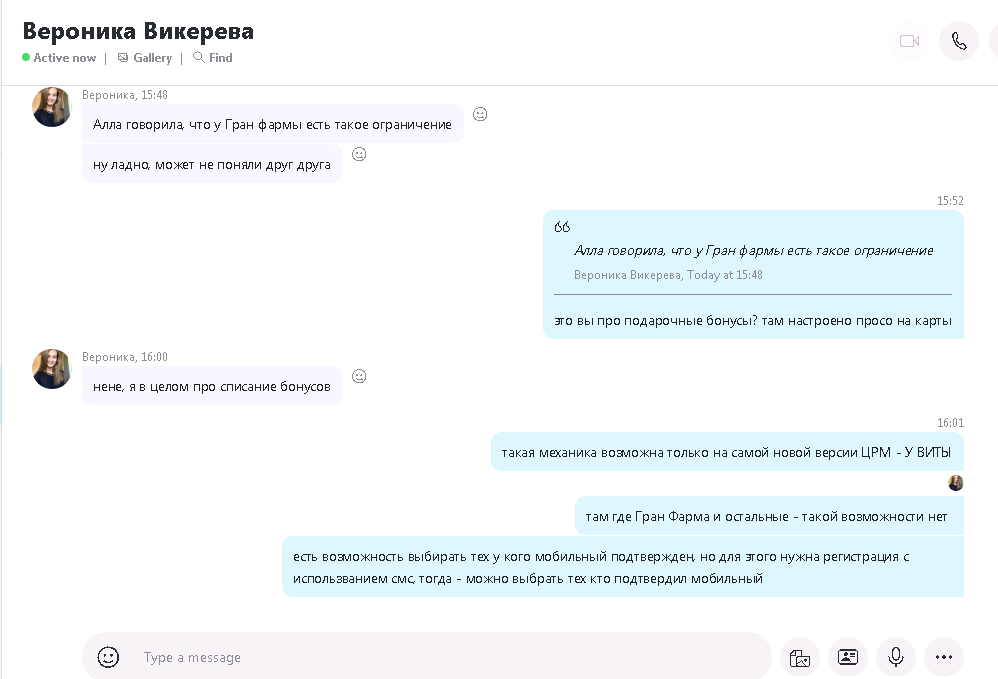Open the emoji picker in message box
The height and width of the screenshot is (679, 998).
pyautogui.click(x=108, y=657)
